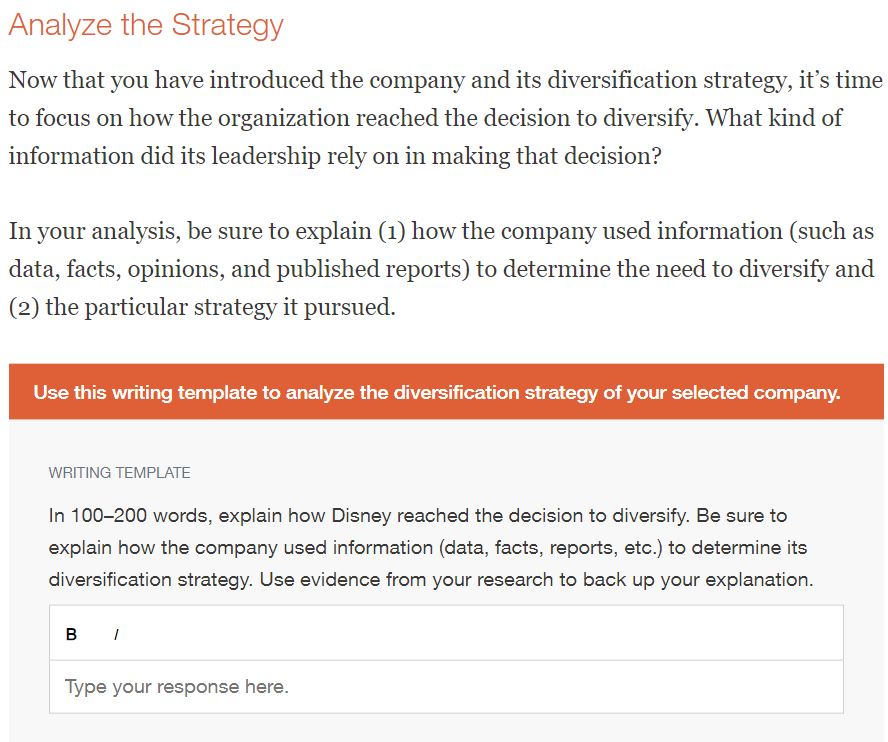Click the '(1)' marker in the analysis paragraph
The height and width of the screenshot is (742, 888).
387,231
